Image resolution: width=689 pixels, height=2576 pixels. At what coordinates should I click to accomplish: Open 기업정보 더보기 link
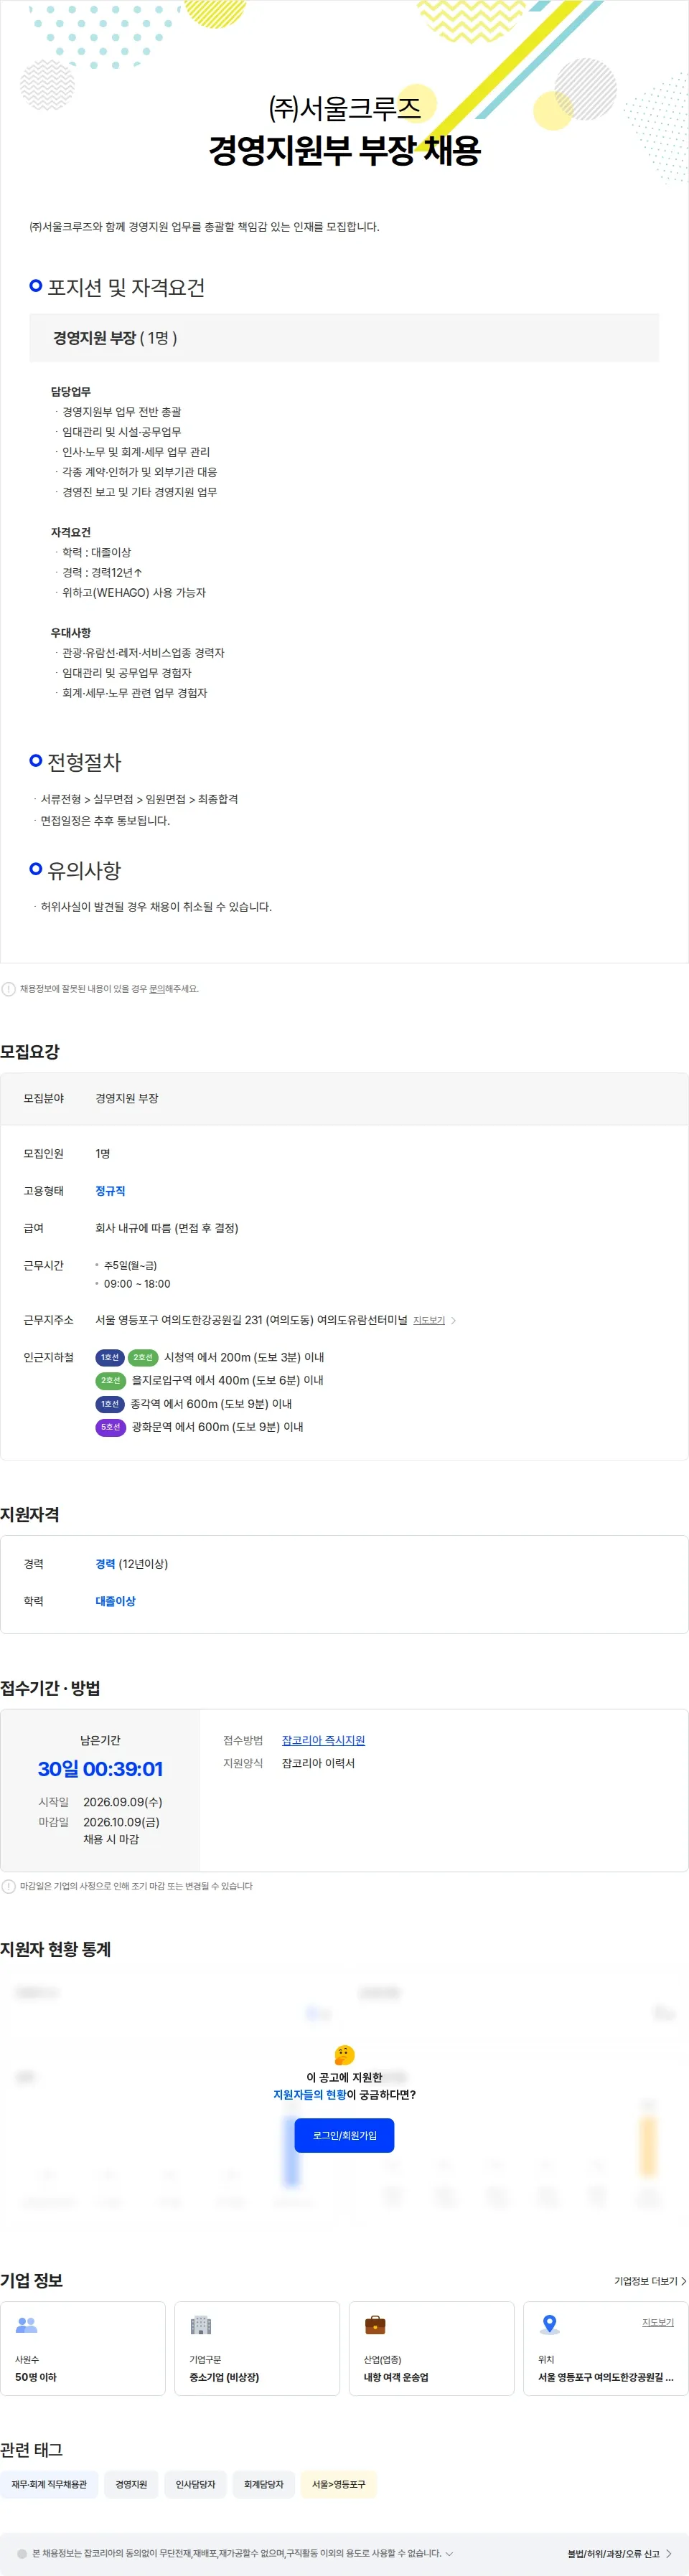pyautogui.click(x=650, y=2280)
